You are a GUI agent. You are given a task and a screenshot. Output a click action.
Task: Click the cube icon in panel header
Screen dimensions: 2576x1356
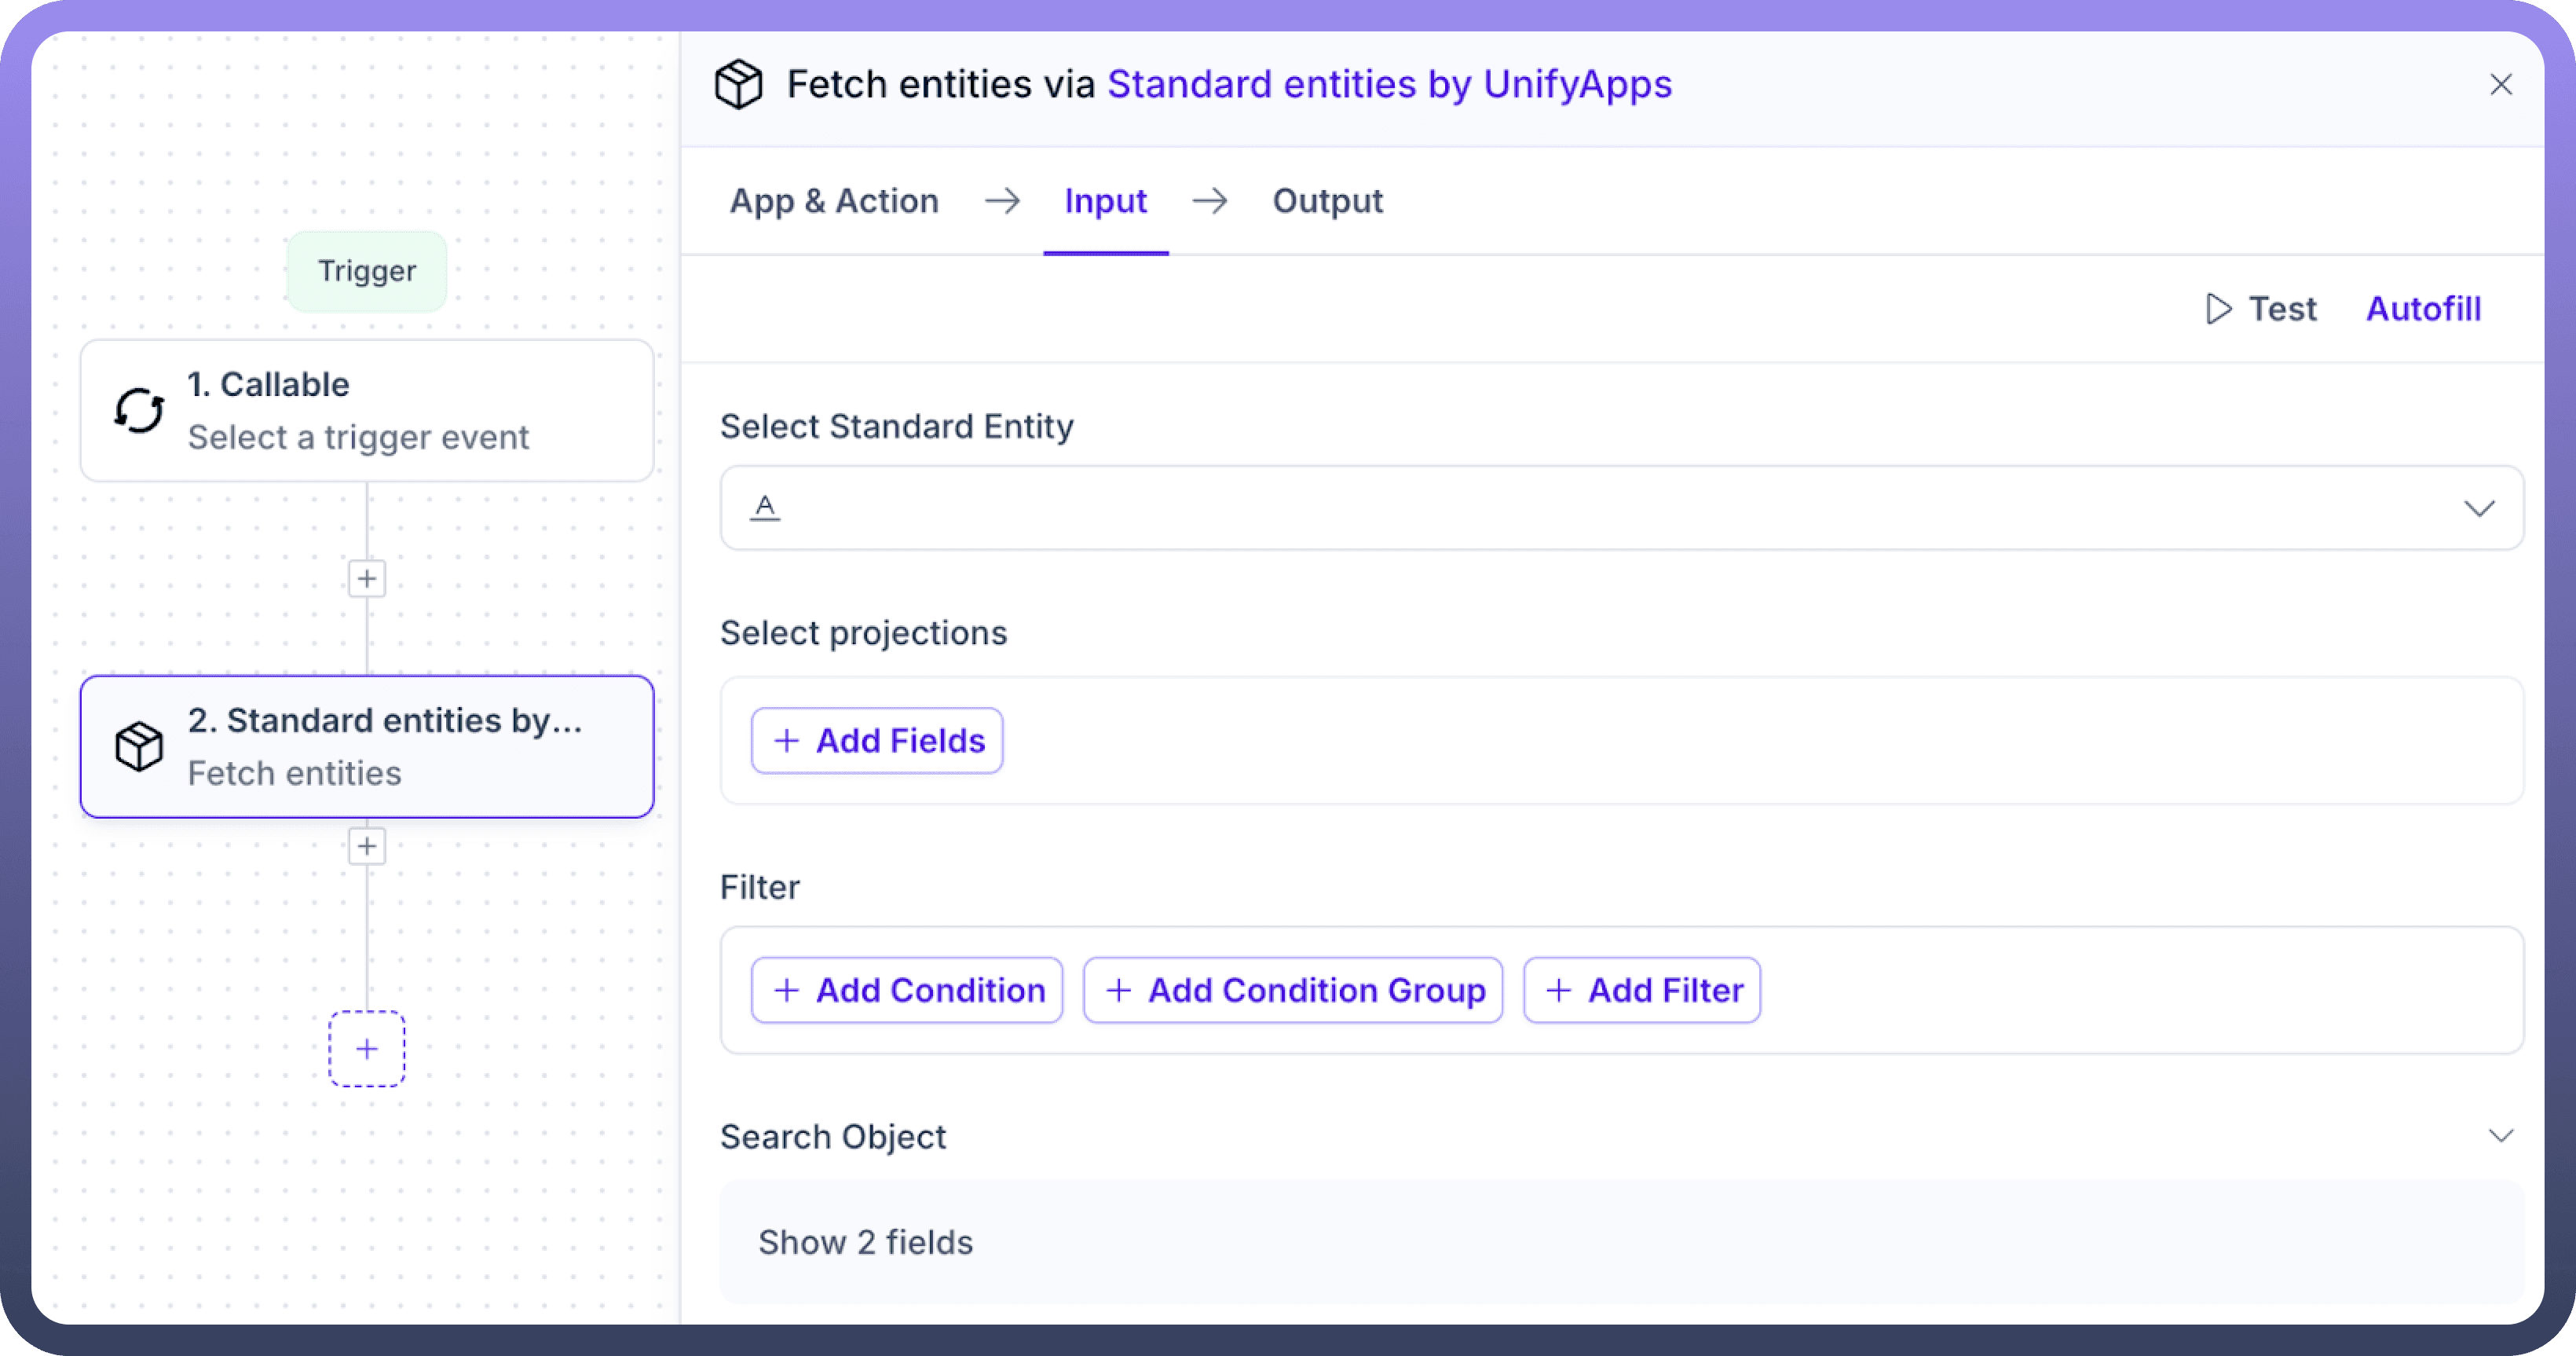pos(738,84)
